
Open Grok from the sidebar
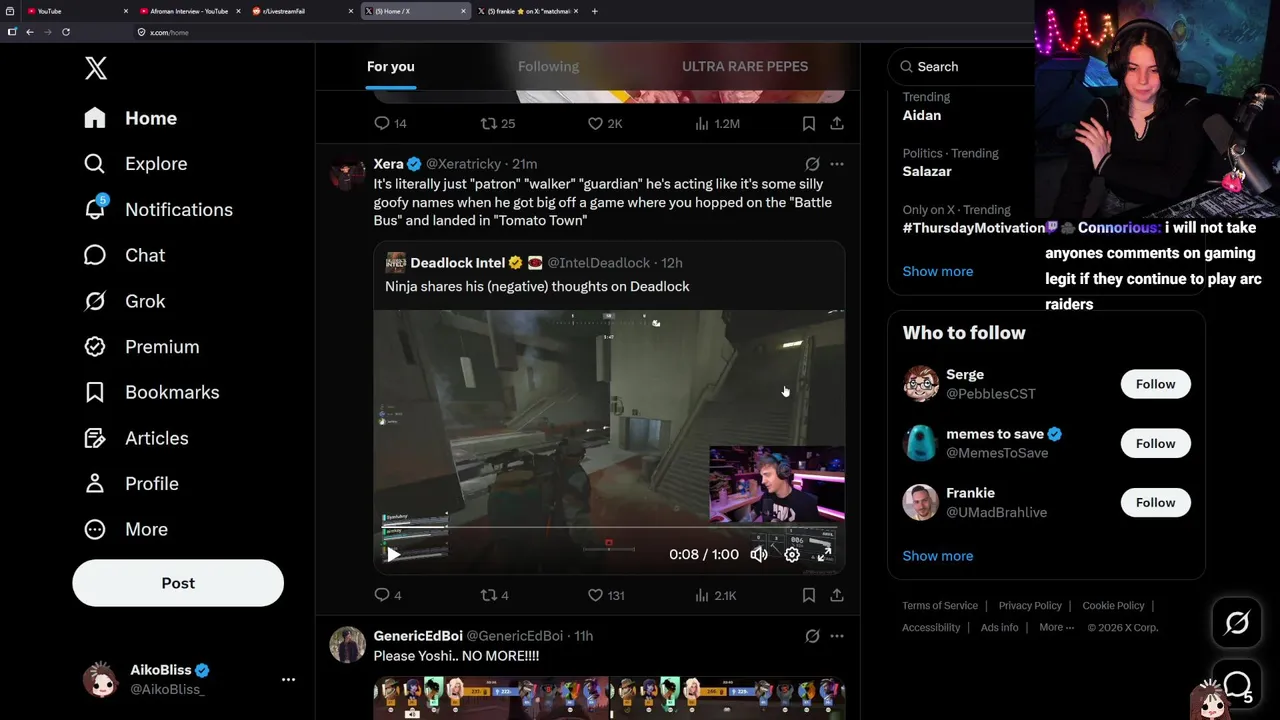(125, 301)
